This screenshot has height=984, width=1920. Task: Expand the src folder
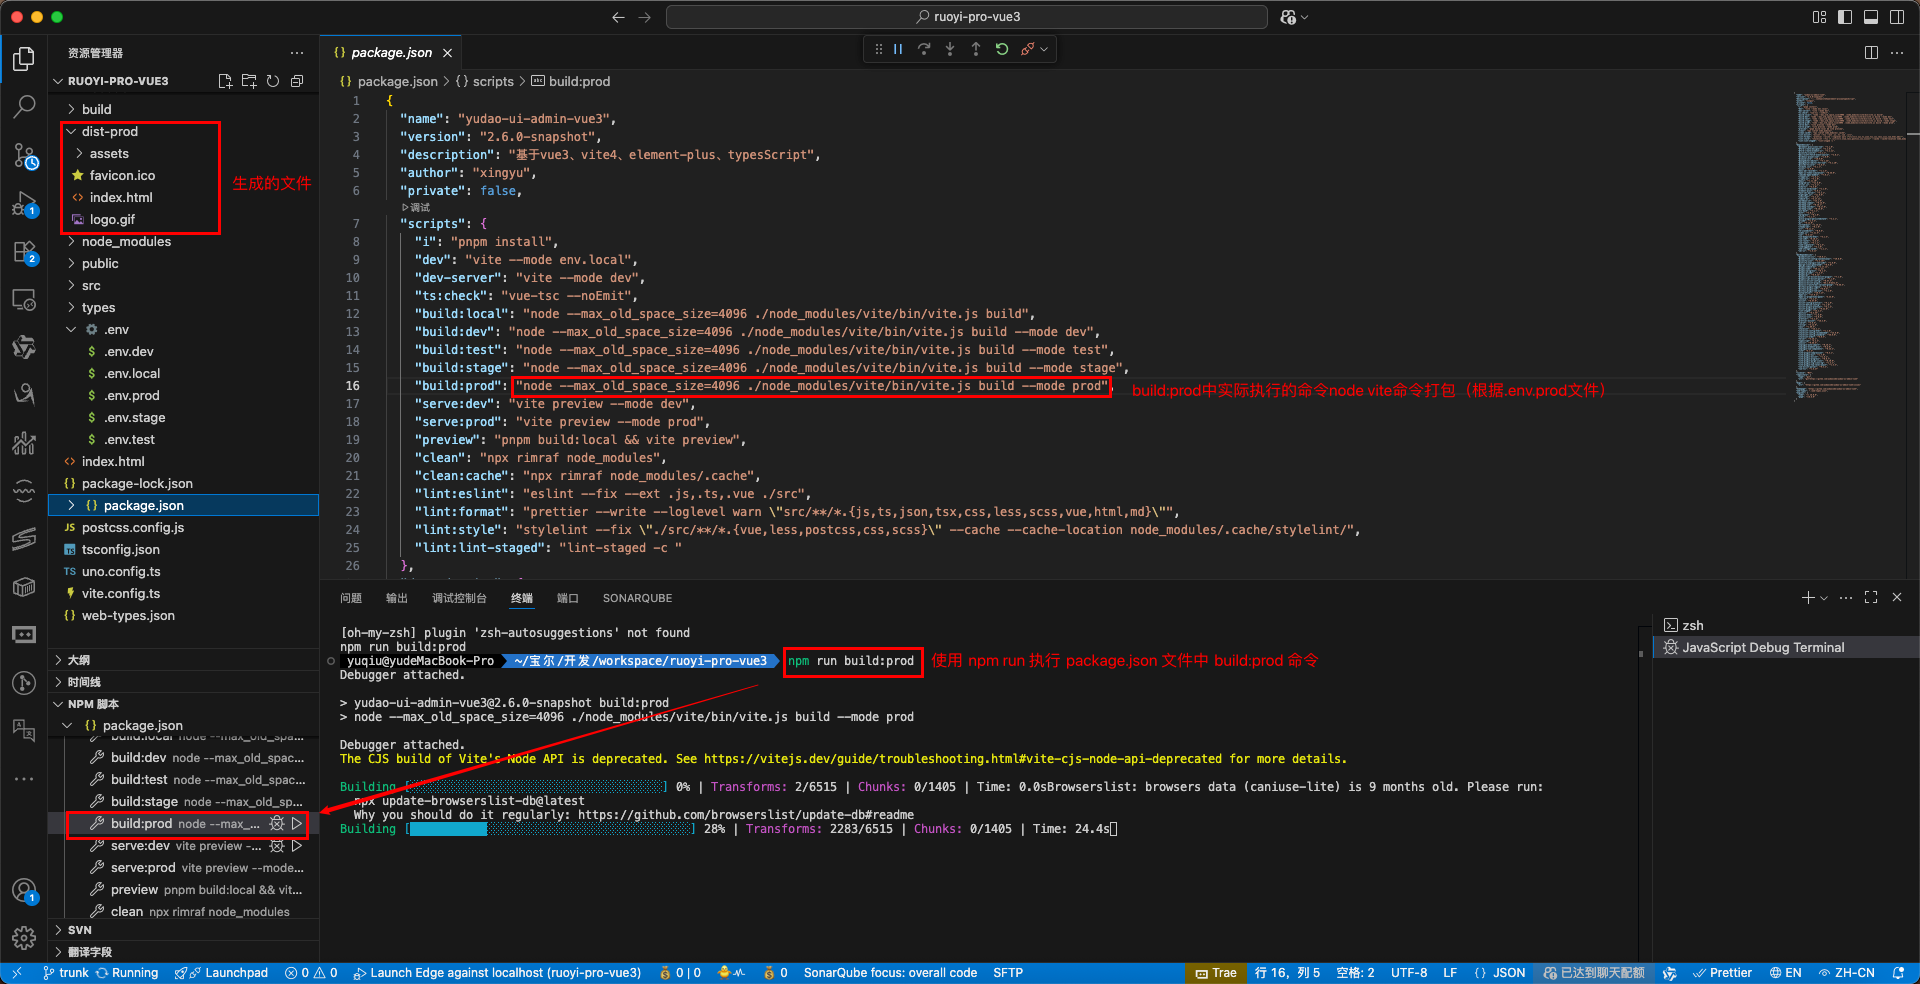tap(71, 285)
